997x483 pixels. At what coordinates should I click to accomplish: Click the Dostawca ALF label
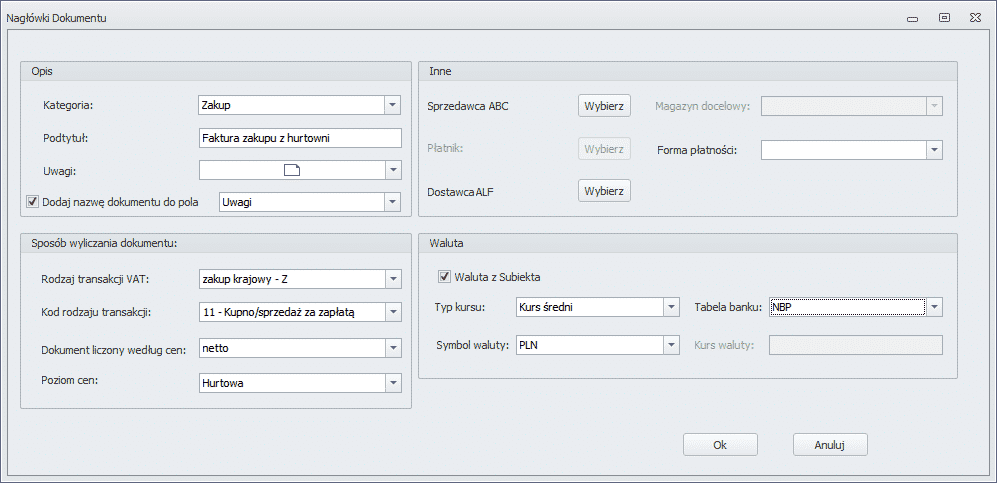click(462, 191)
